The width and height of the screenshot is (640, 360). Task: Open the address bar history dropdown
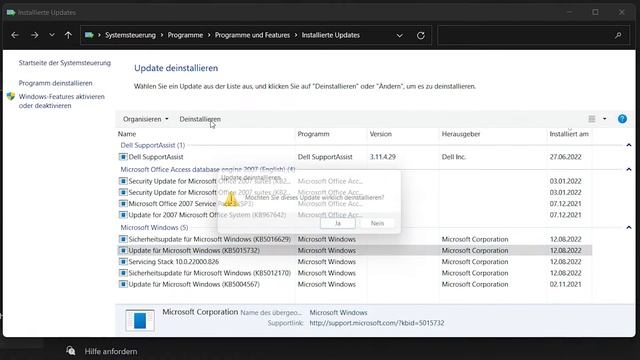[x=400, y=36]
